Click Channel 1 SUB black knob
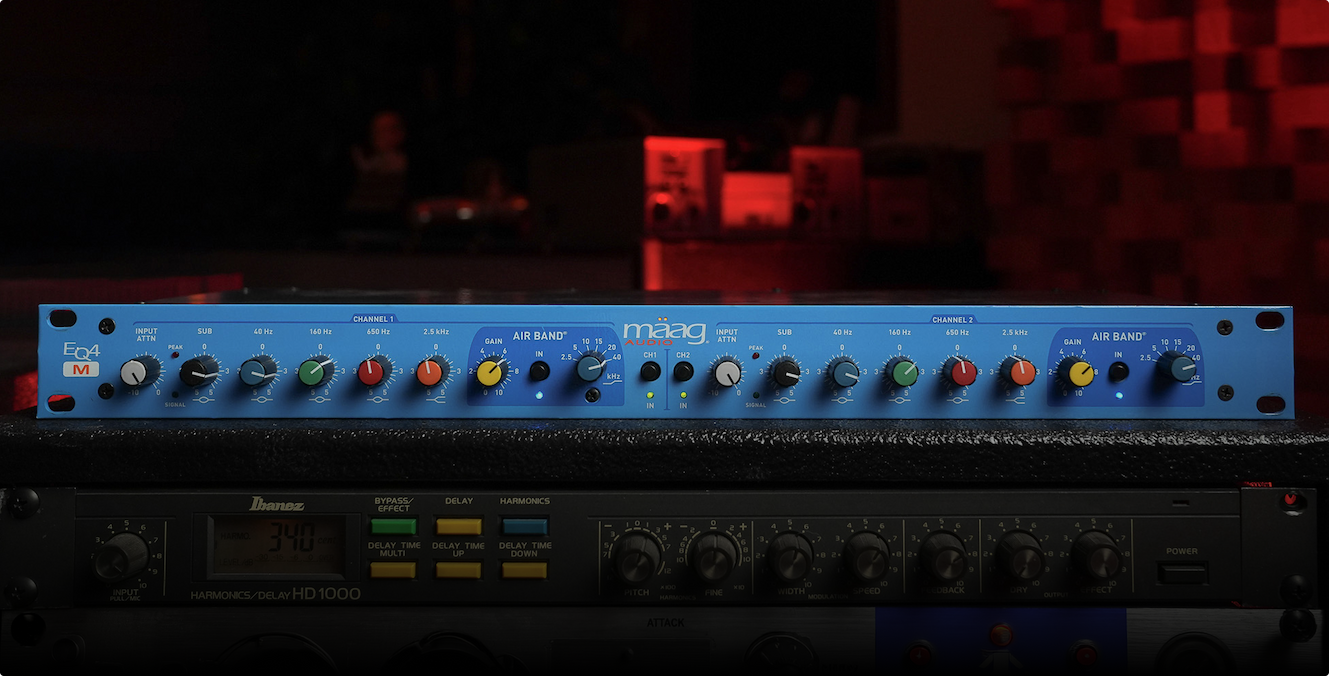This screenshot has width=1329, height=676. (x=198, y=372)
